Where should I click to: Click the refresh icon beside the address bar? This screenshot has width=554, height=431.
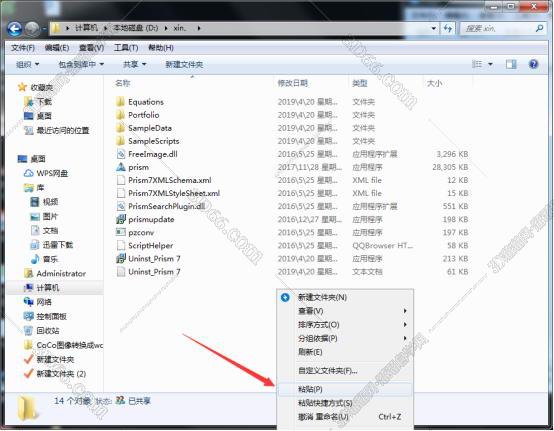click(448, 28)
